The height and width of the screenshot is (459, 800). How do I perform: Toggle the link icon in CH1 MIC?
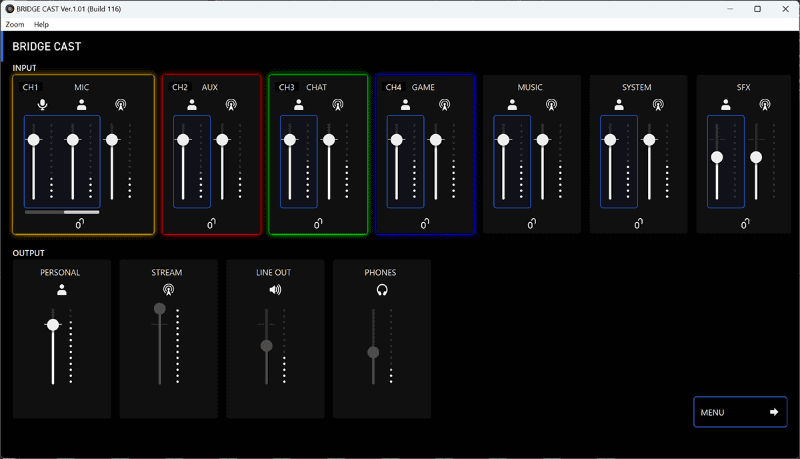click(80, 223)
